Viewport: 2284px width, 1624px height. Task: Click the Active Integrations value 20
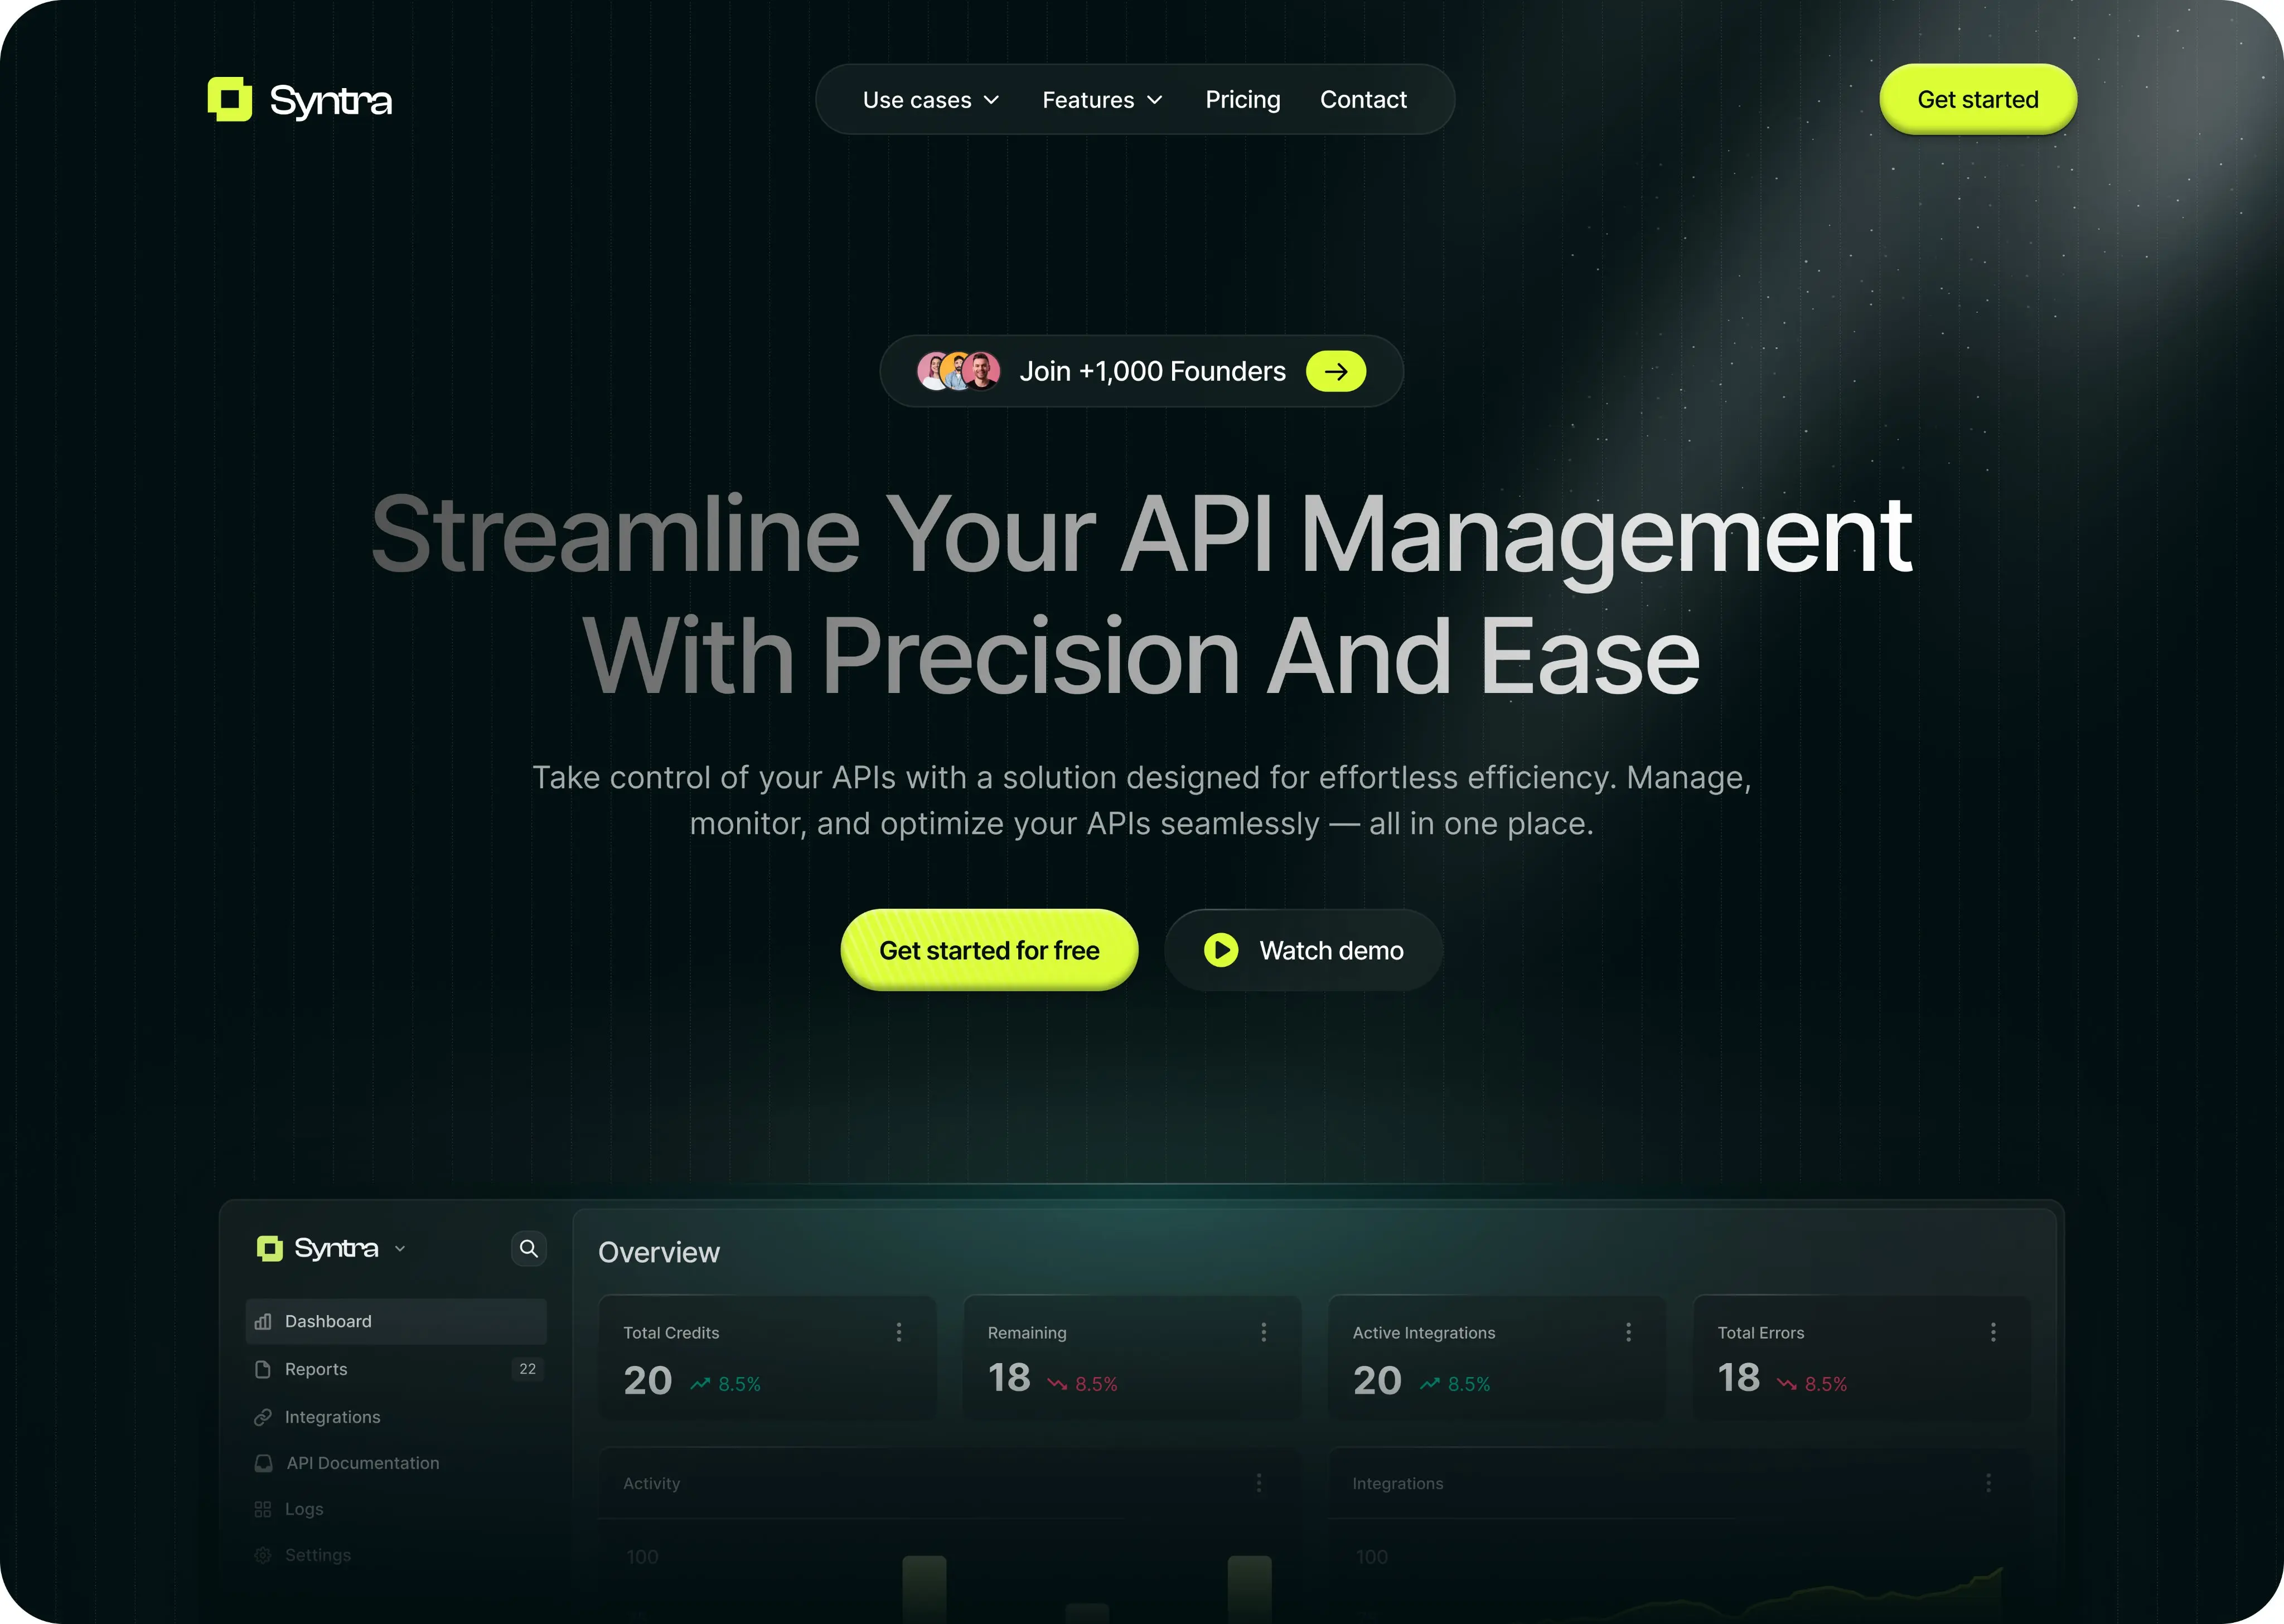(x=1377, y=1381)
